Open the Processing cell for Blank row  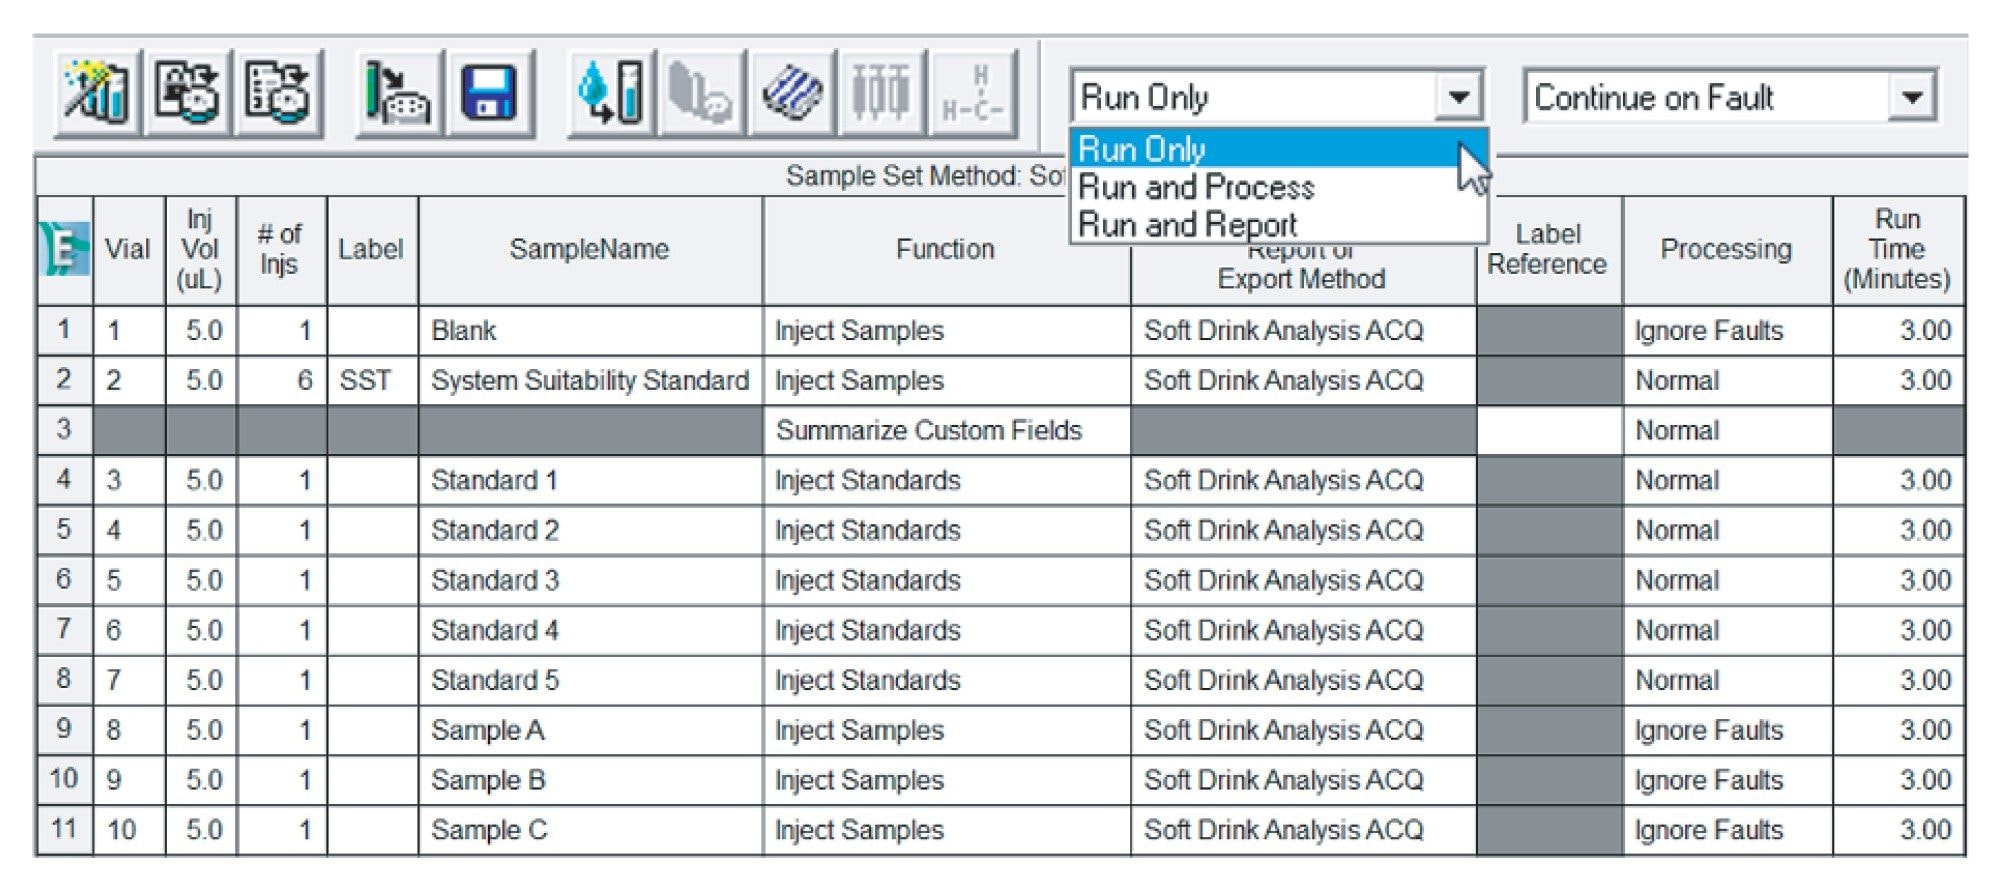pos(1726,331)
